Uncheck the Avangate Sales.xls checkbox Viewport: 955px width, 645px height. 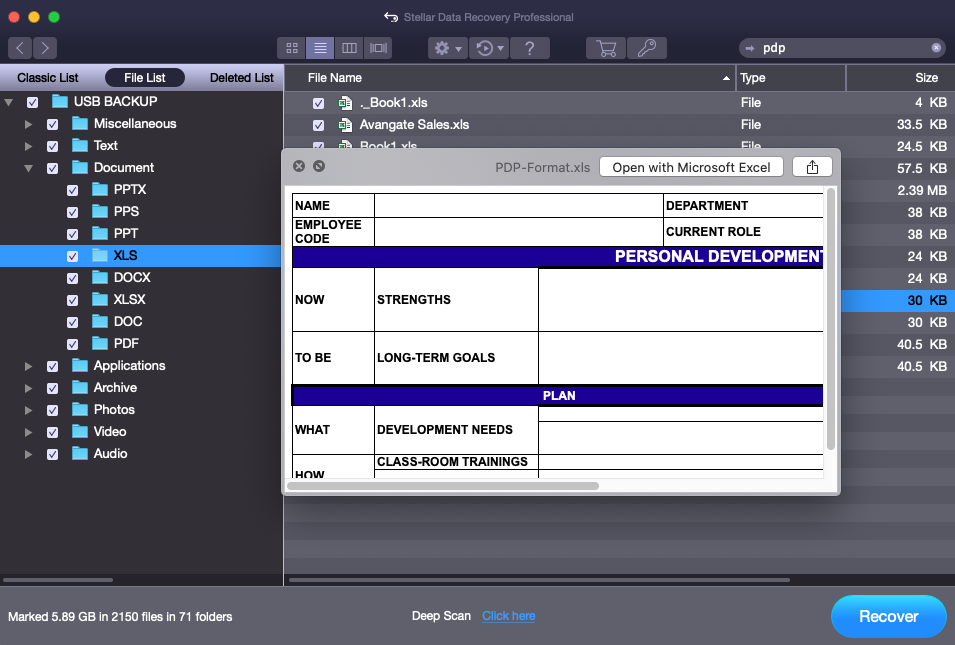[319, 125]
